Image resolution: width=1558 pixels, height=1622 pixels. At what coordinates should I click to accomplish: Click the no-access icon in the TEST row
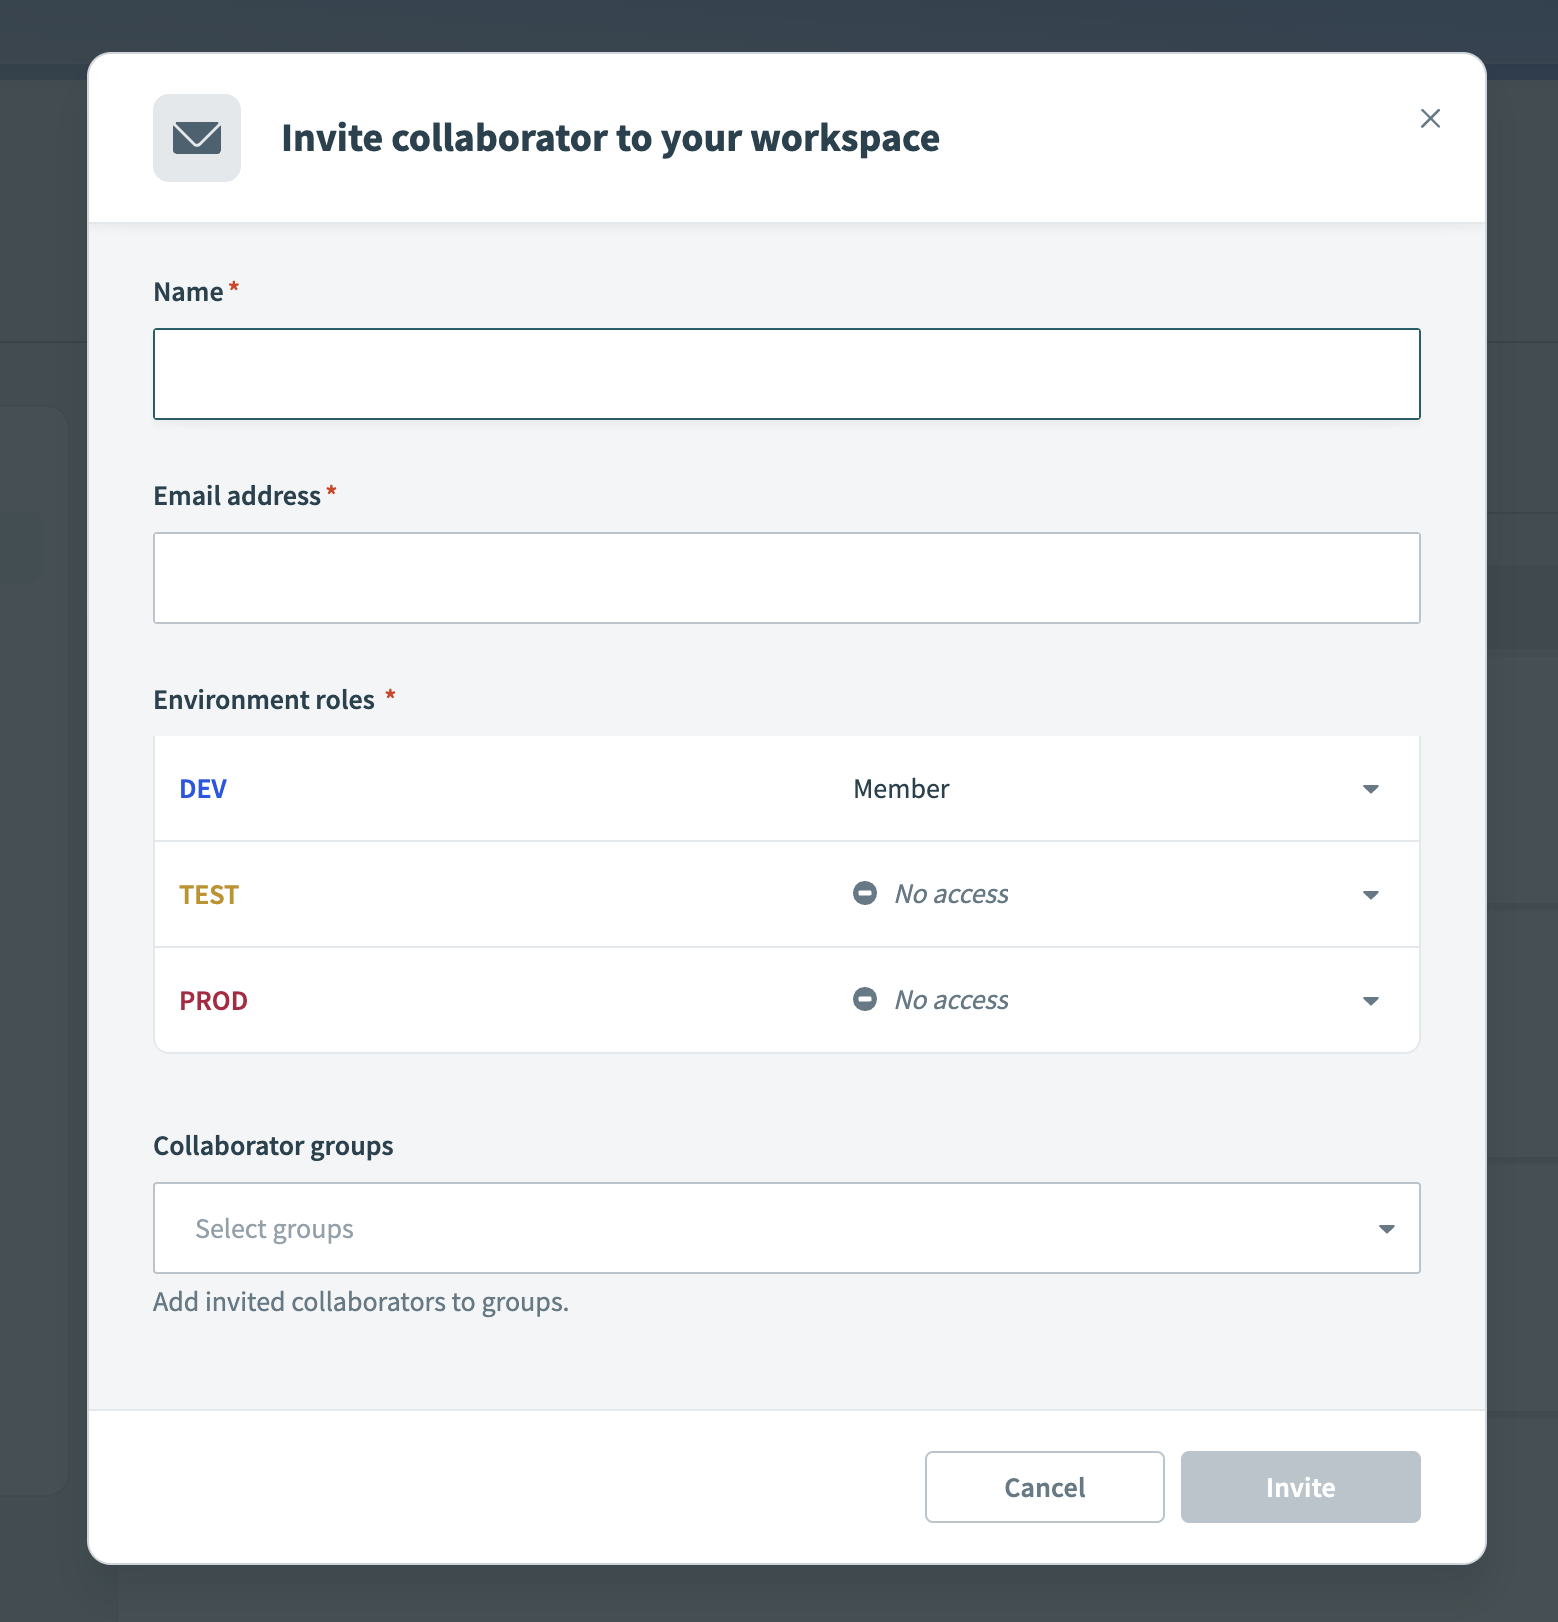pyautogui.click(x=865, y=893)
